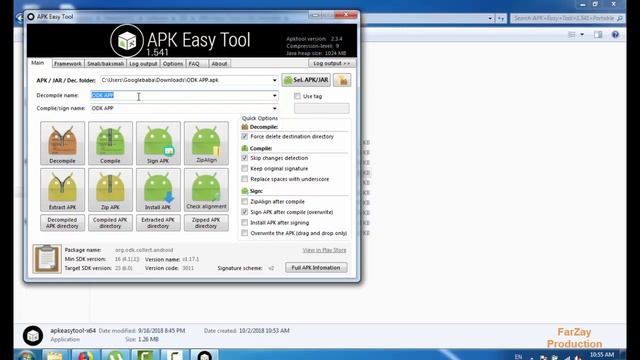Click the view options icon in Explorer window

(572, 35)
